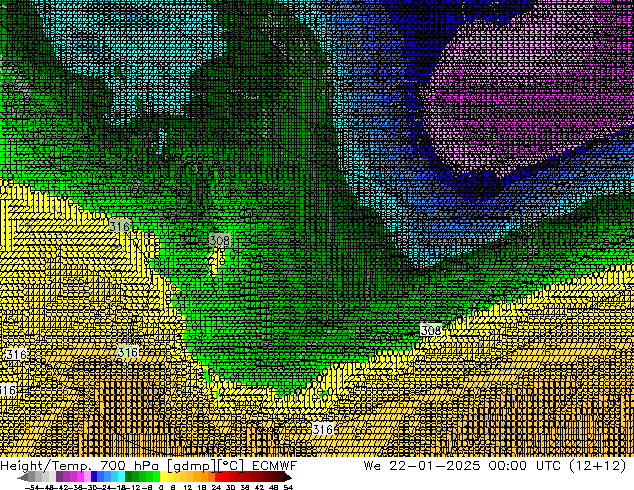The image size is (634, 490).
Task: Click the ECMWF model label
Action: click(274, 466)
